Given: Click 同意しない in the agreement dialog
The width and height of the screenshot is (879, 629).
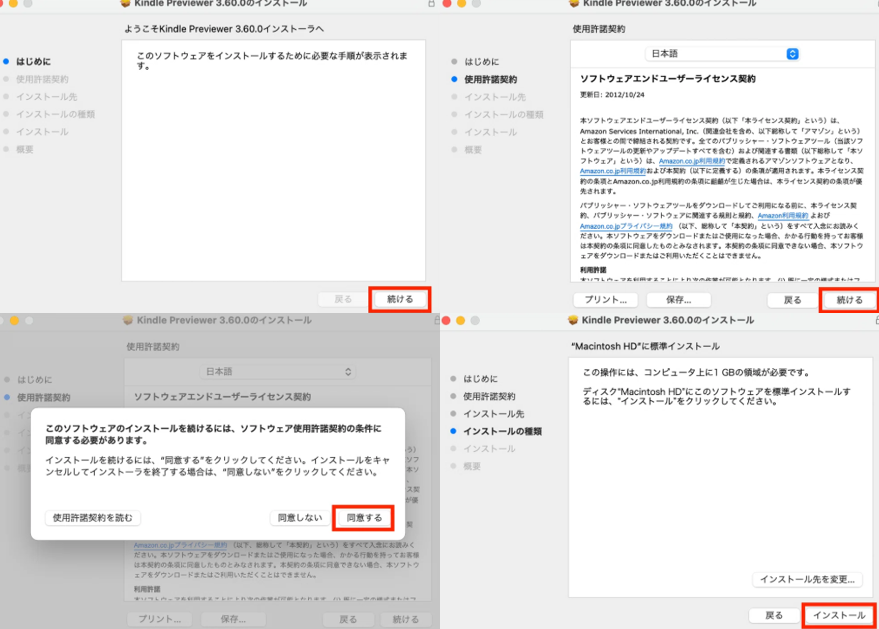Looking at the screenshot, I should (x=300, y=517).
